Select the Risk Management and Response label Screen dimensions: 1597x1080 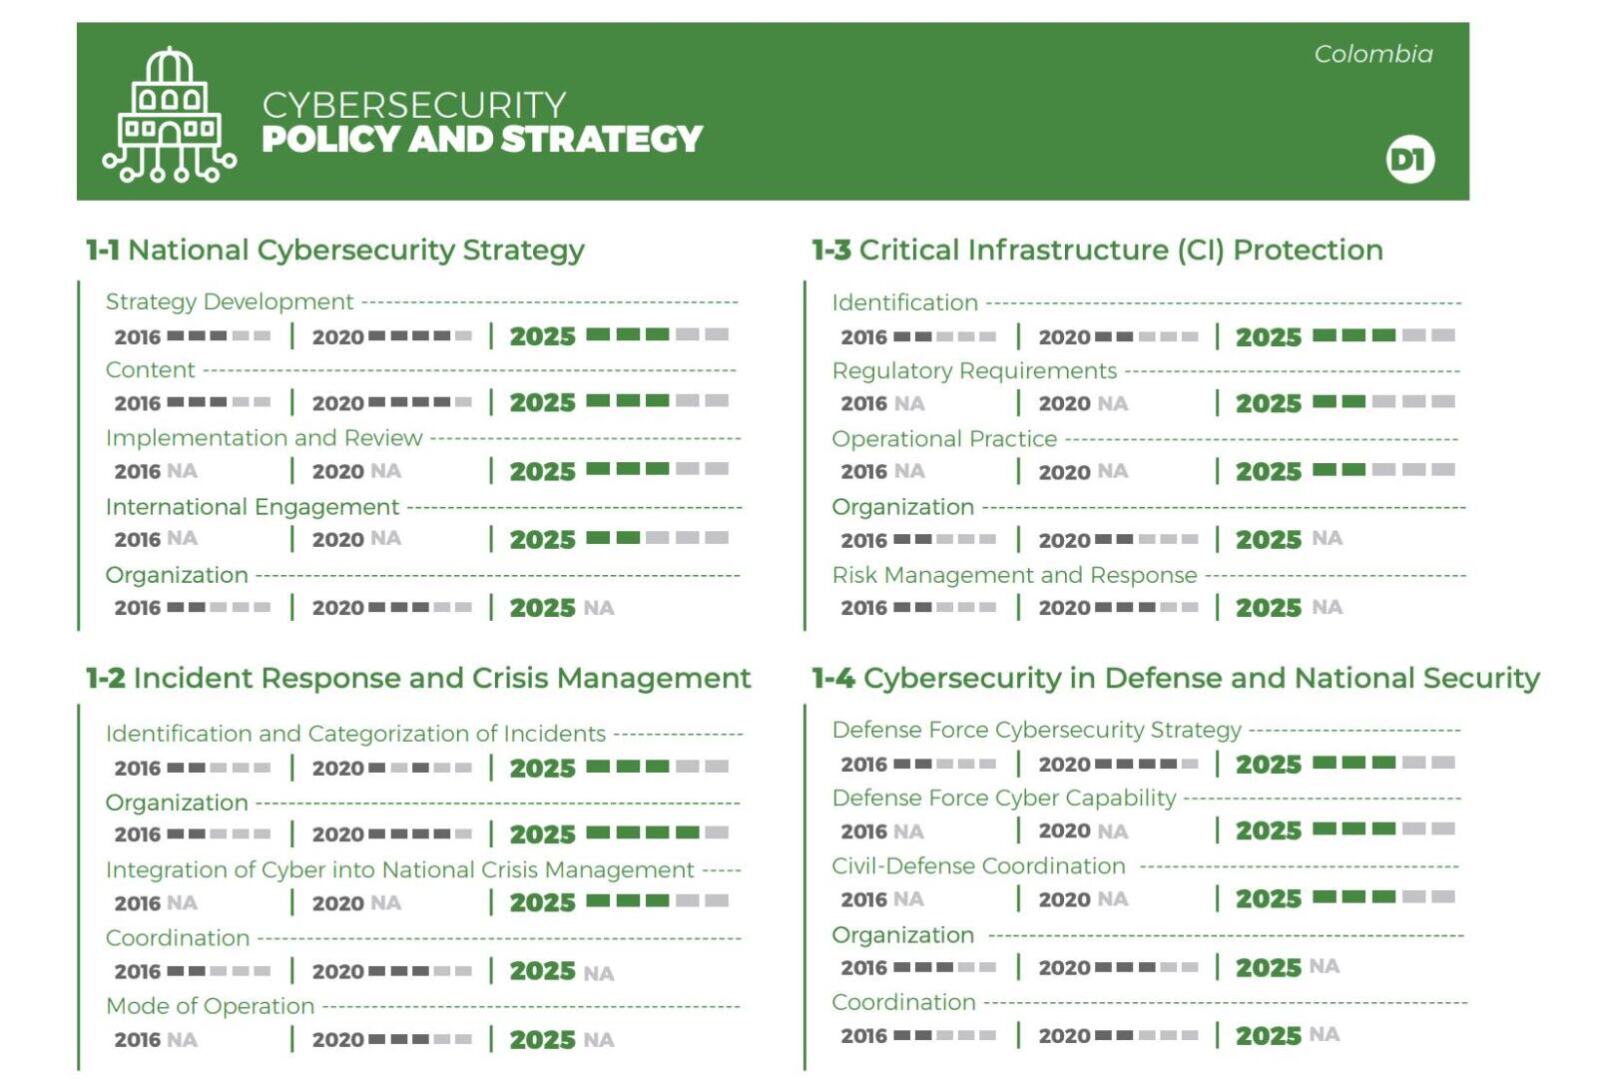pyautogui.click(x=1014, y=575)
